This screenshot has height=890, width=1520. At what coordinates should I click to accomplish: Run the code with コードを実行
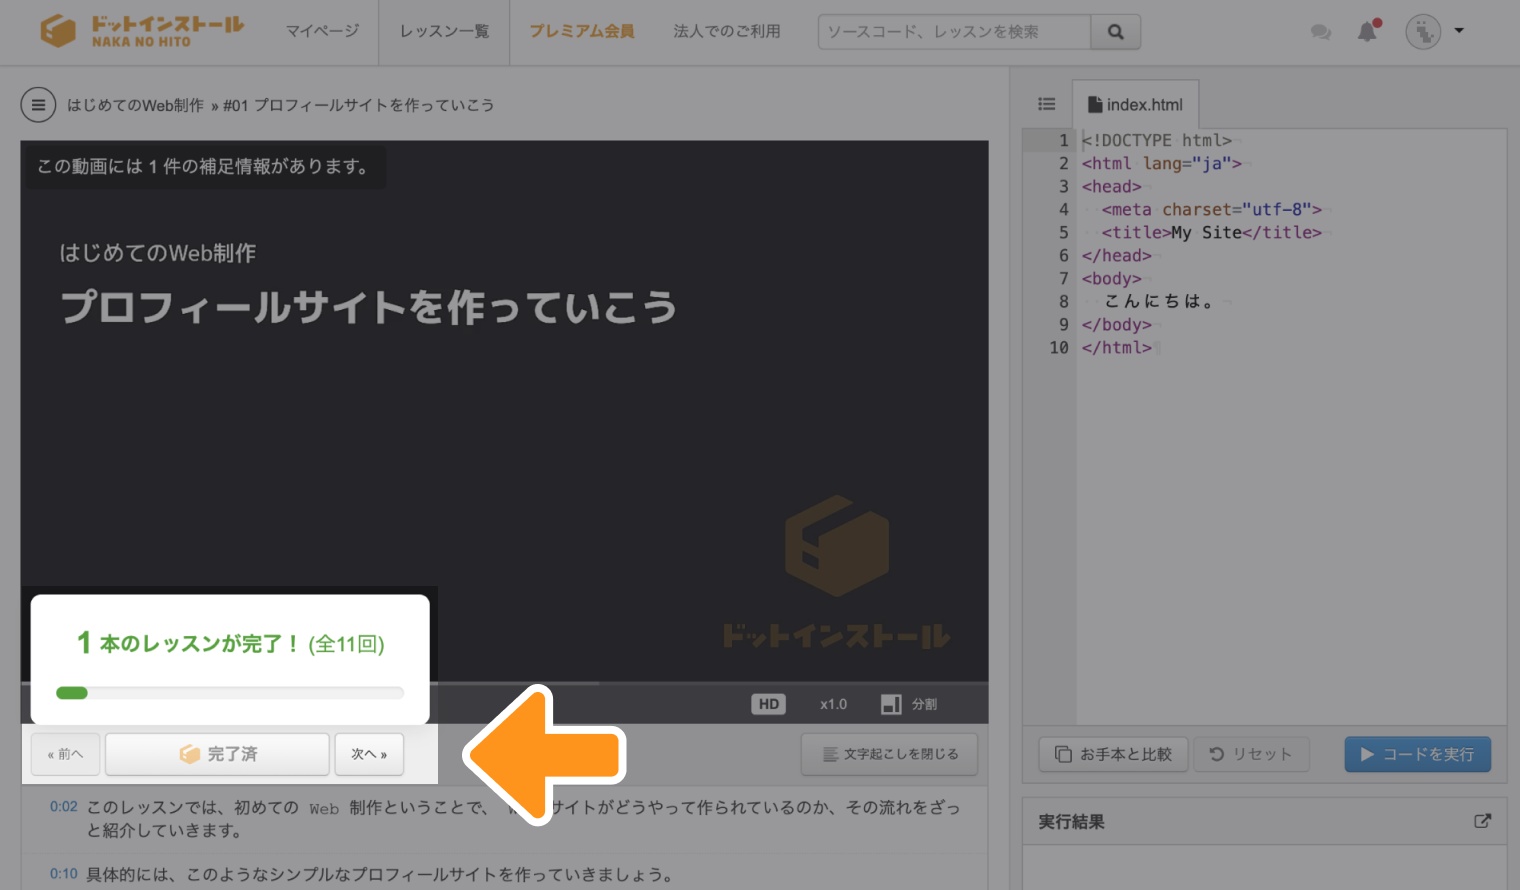click(1417, 754)
